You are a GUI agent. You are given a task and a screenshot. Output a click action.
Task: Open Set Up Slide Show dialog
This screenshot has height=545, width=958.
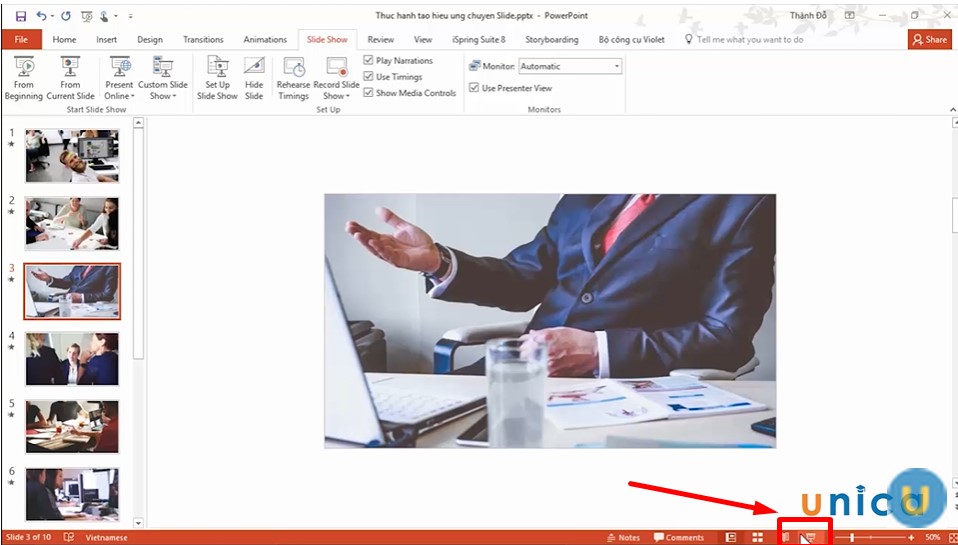point(217,78)
